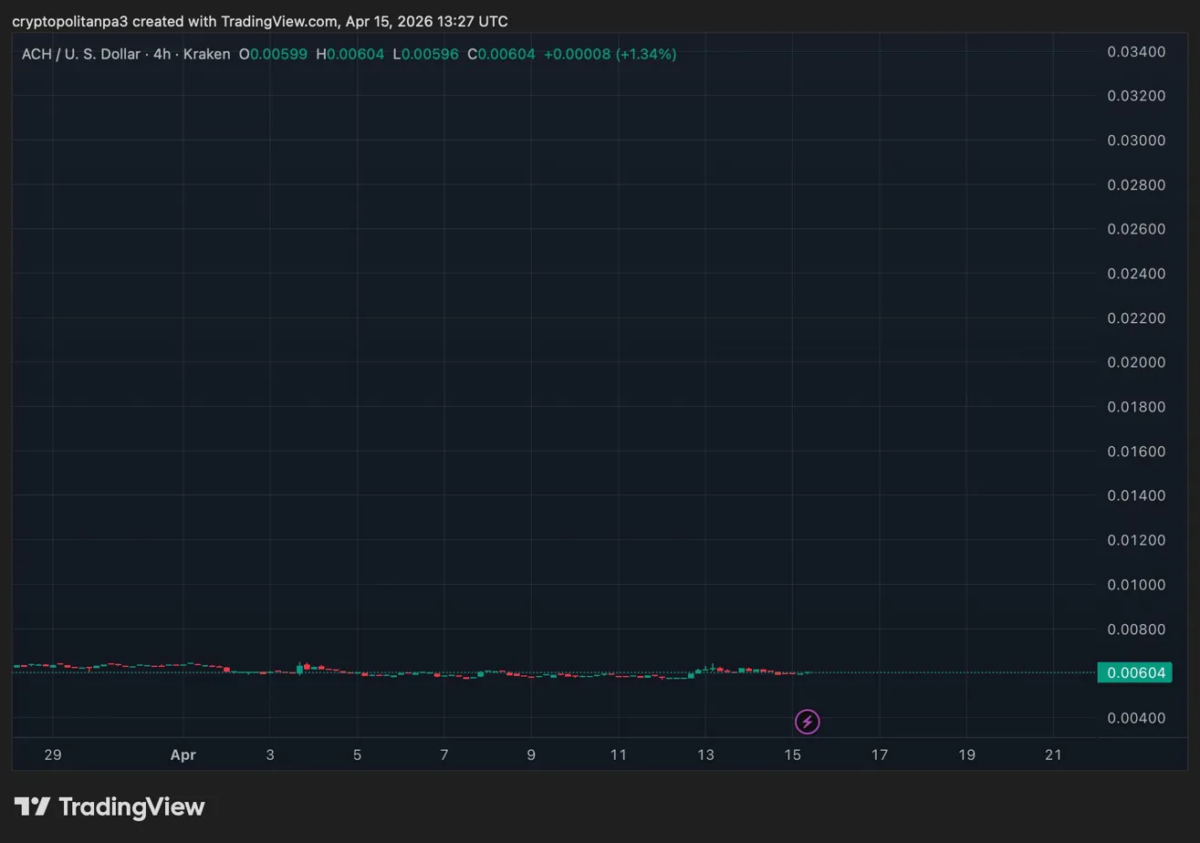
Task: Click the 15 date on time axis
Action: pos(793,755)
